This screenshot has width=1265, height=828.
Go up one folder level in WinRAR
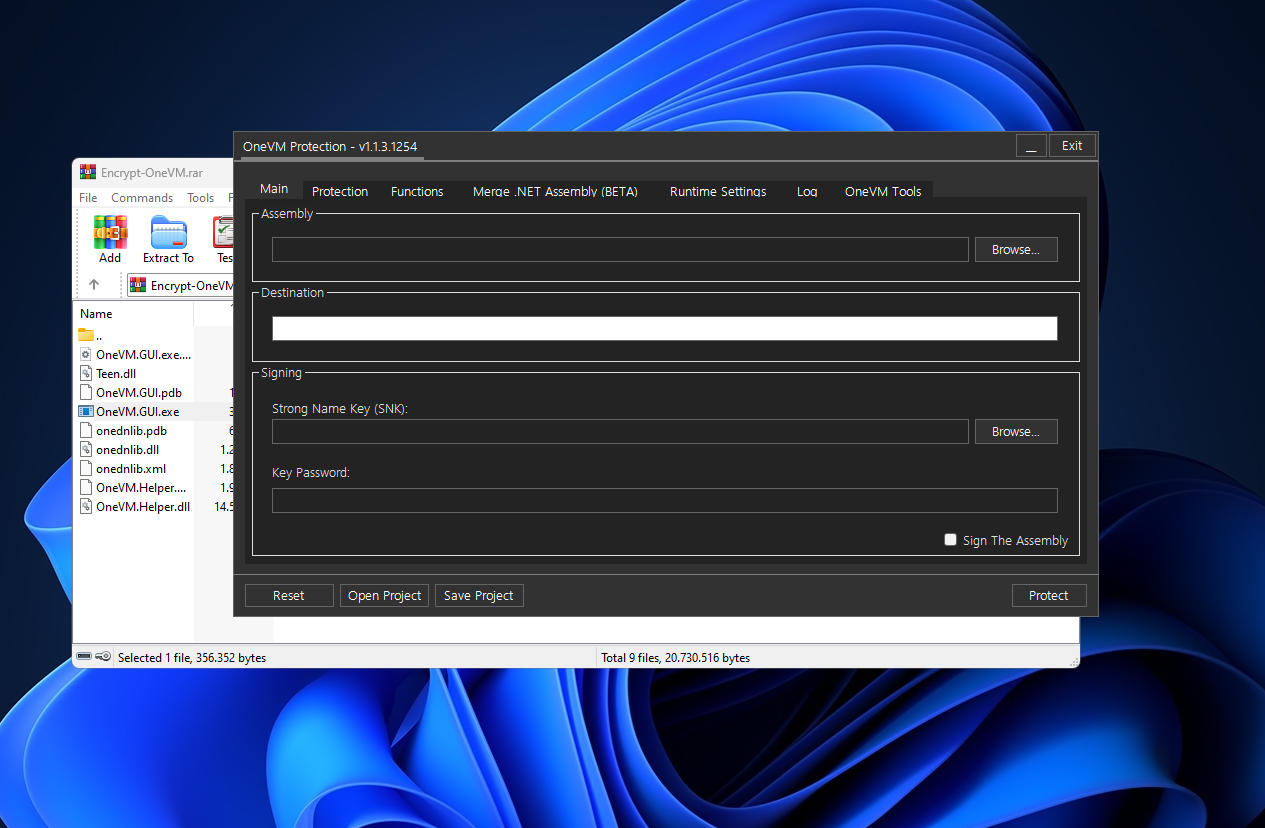[94, 285]
